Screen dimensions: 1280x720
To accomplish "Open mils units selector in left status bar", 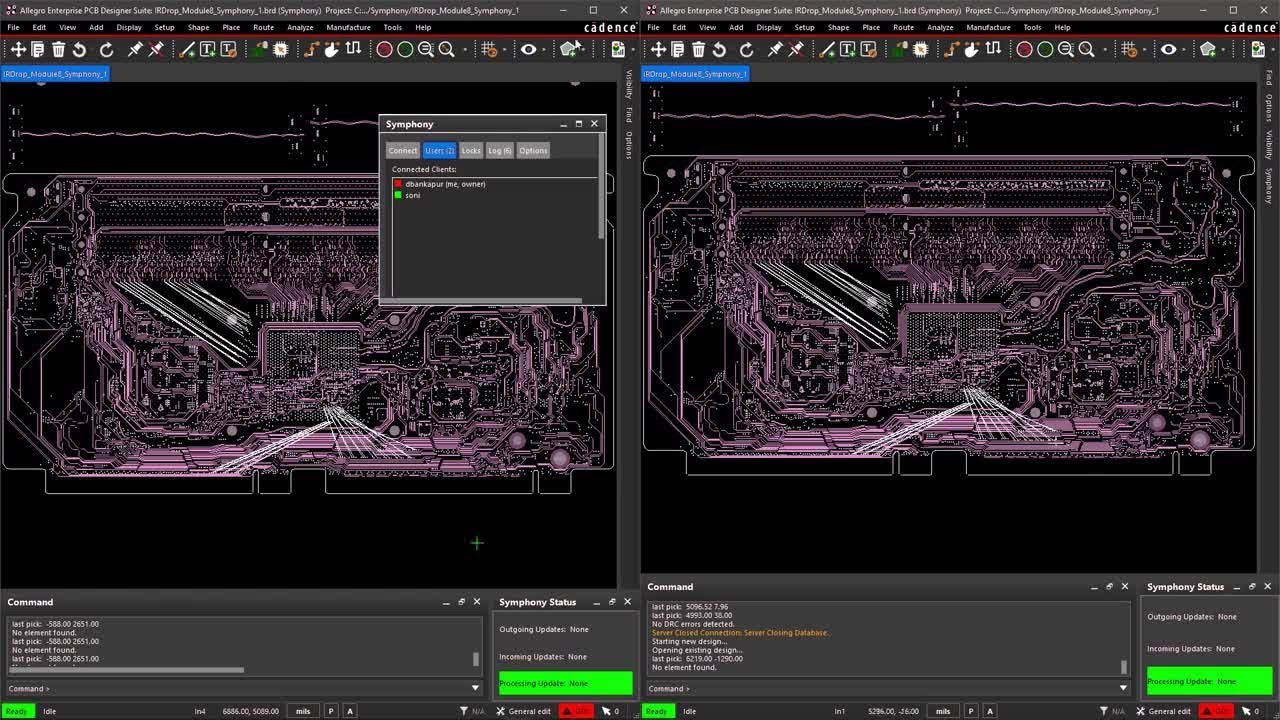I will pyautogui.click(x=302, y=711).
